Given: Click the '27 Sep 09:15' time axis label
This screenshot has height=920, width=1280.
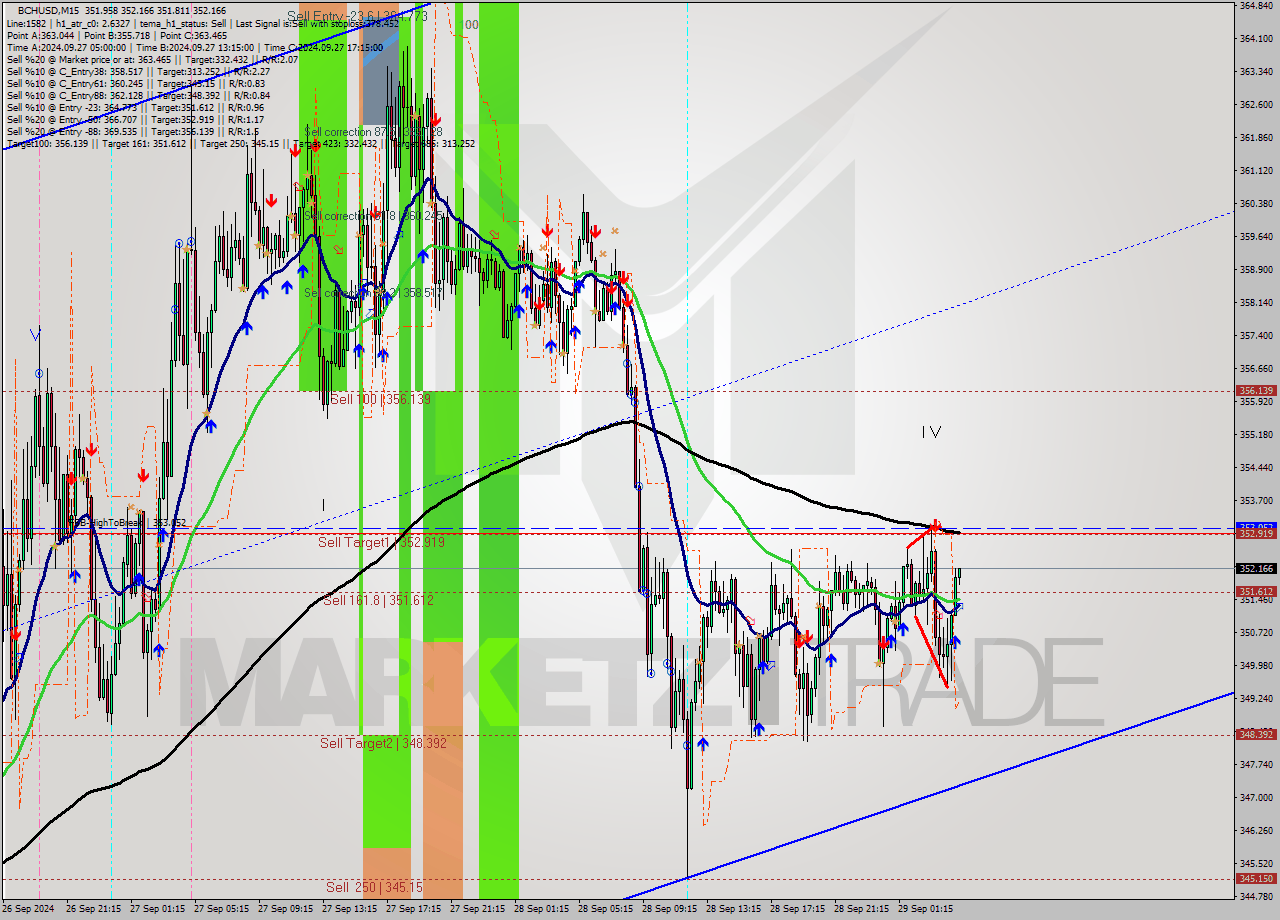Looking at the screenshot, I should click(286, 909).
